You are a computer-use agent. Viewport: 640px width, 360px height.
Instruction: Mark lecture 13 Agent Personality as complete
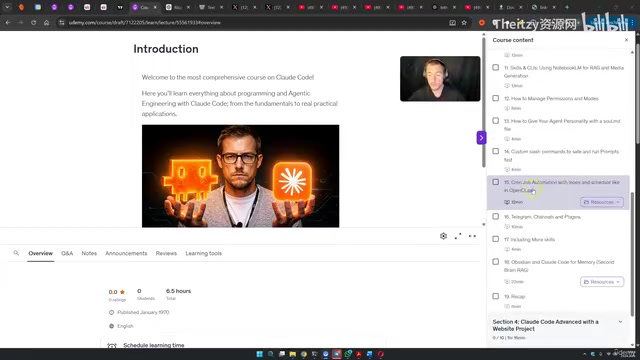click(496, 121)
